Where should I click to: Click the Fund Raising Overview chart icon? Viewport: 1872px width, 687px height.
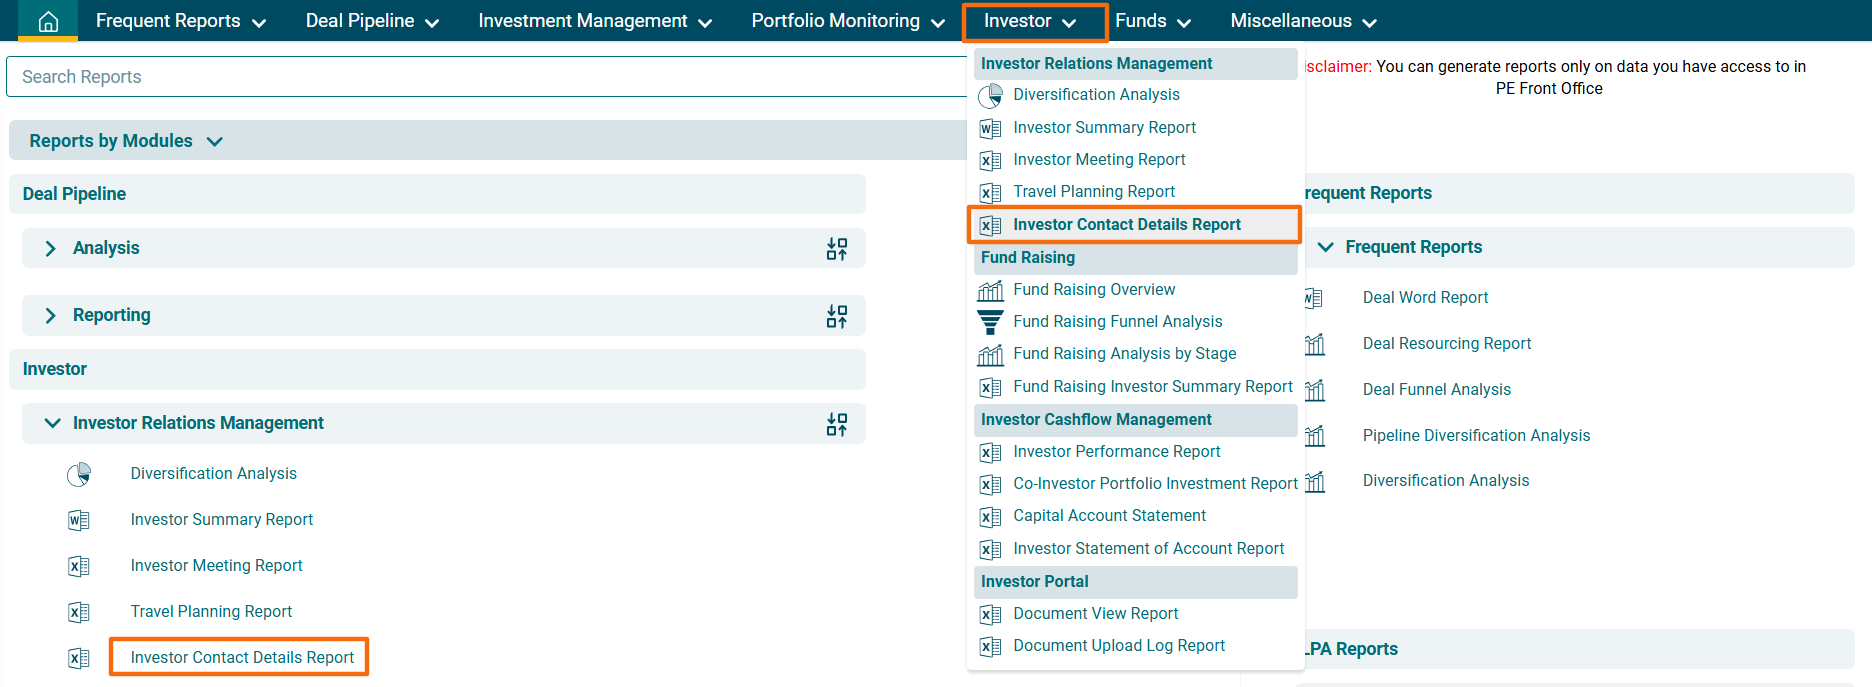point(990,290)
